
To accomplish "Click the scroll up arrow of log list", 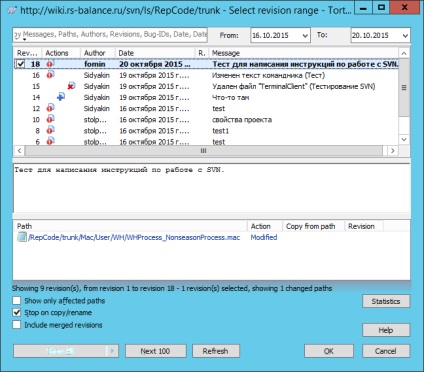I will pyautogui.click(x=404, y=53).
